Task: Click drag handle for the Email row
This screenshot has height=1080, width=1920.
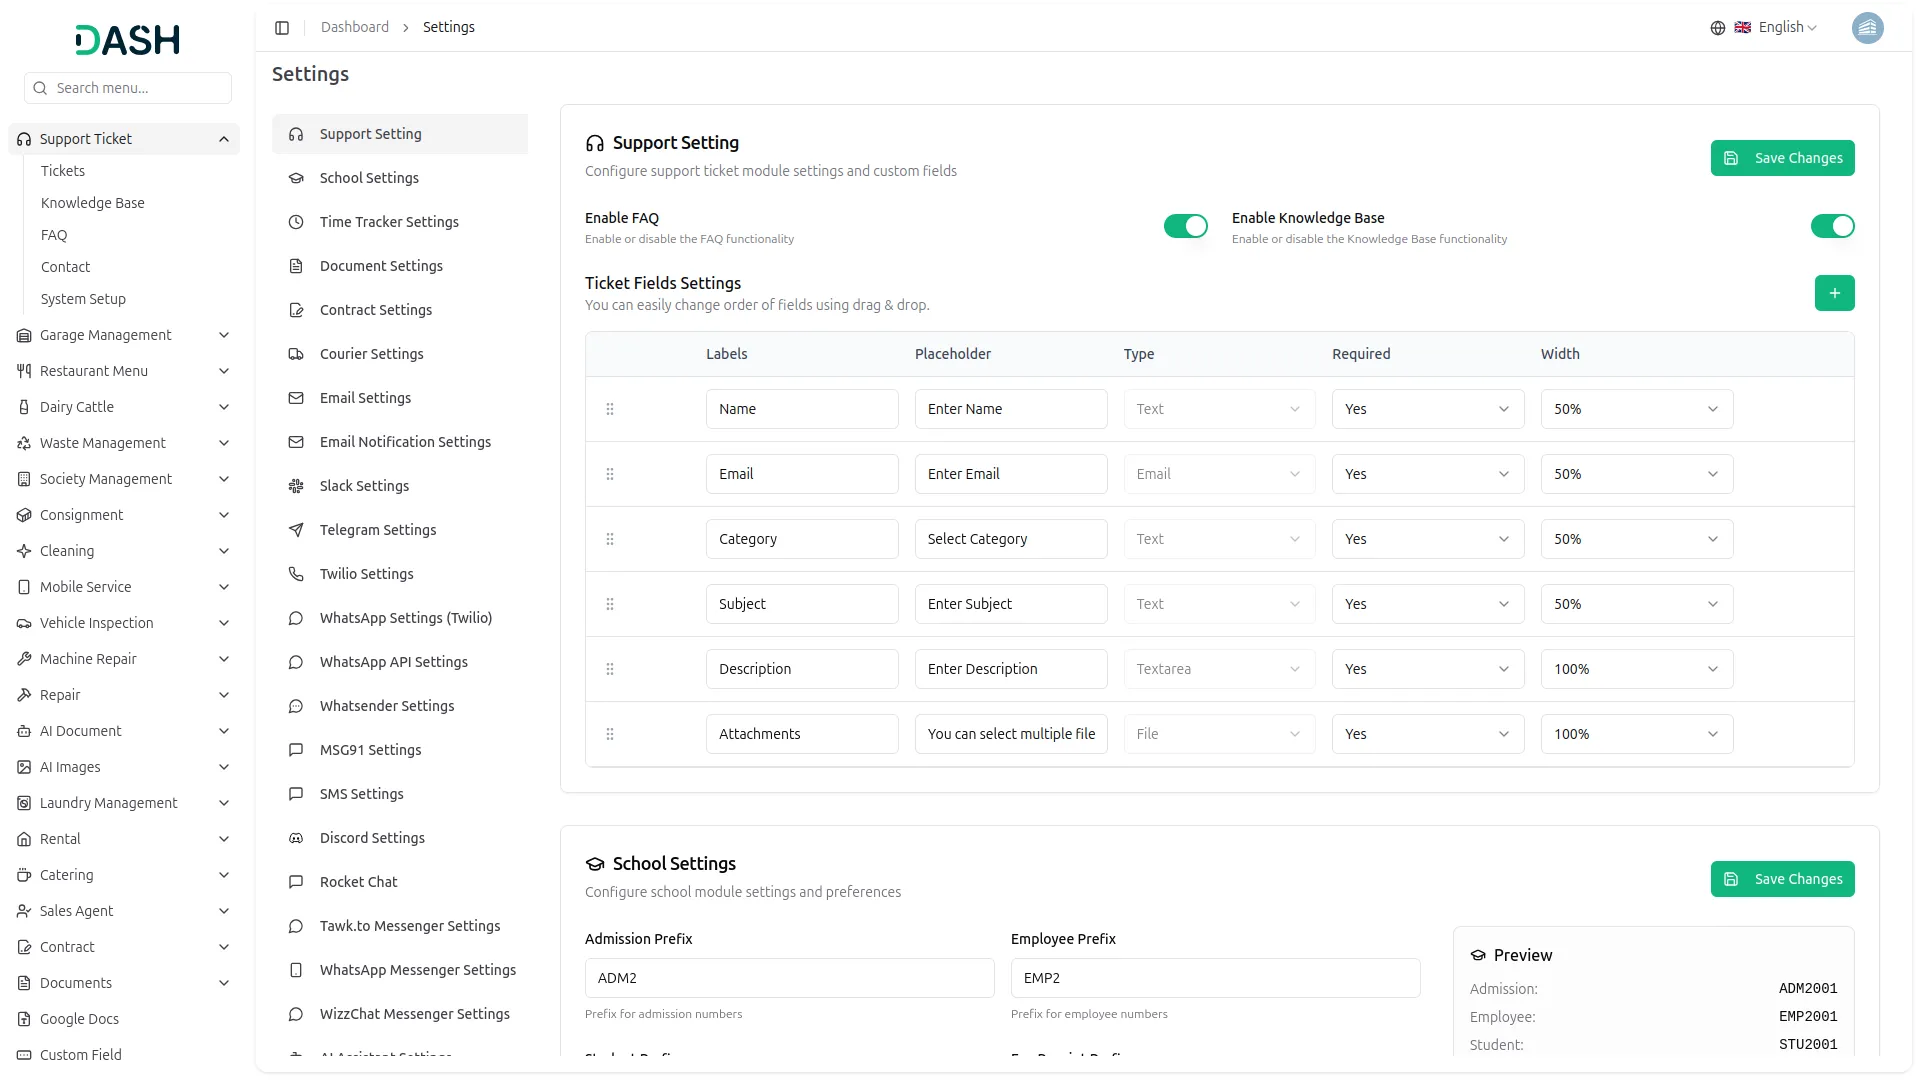Action: click(610, 474)
